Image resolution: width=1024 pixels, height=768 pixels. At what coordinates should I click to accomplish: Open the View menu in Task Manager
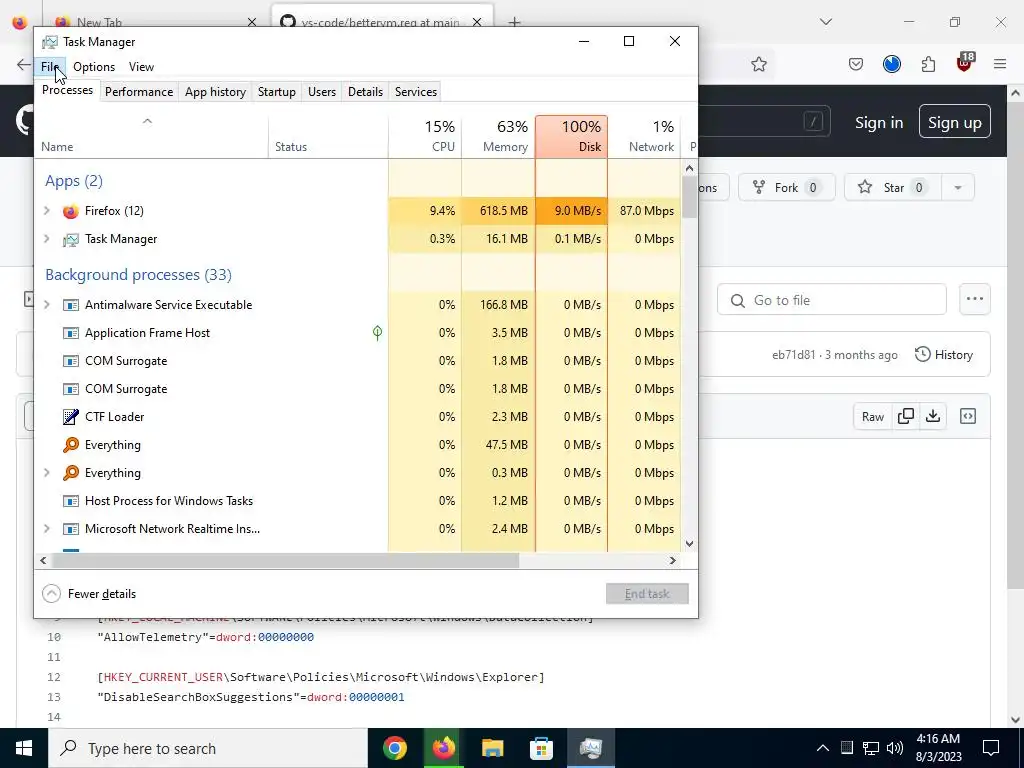(141, 67)
